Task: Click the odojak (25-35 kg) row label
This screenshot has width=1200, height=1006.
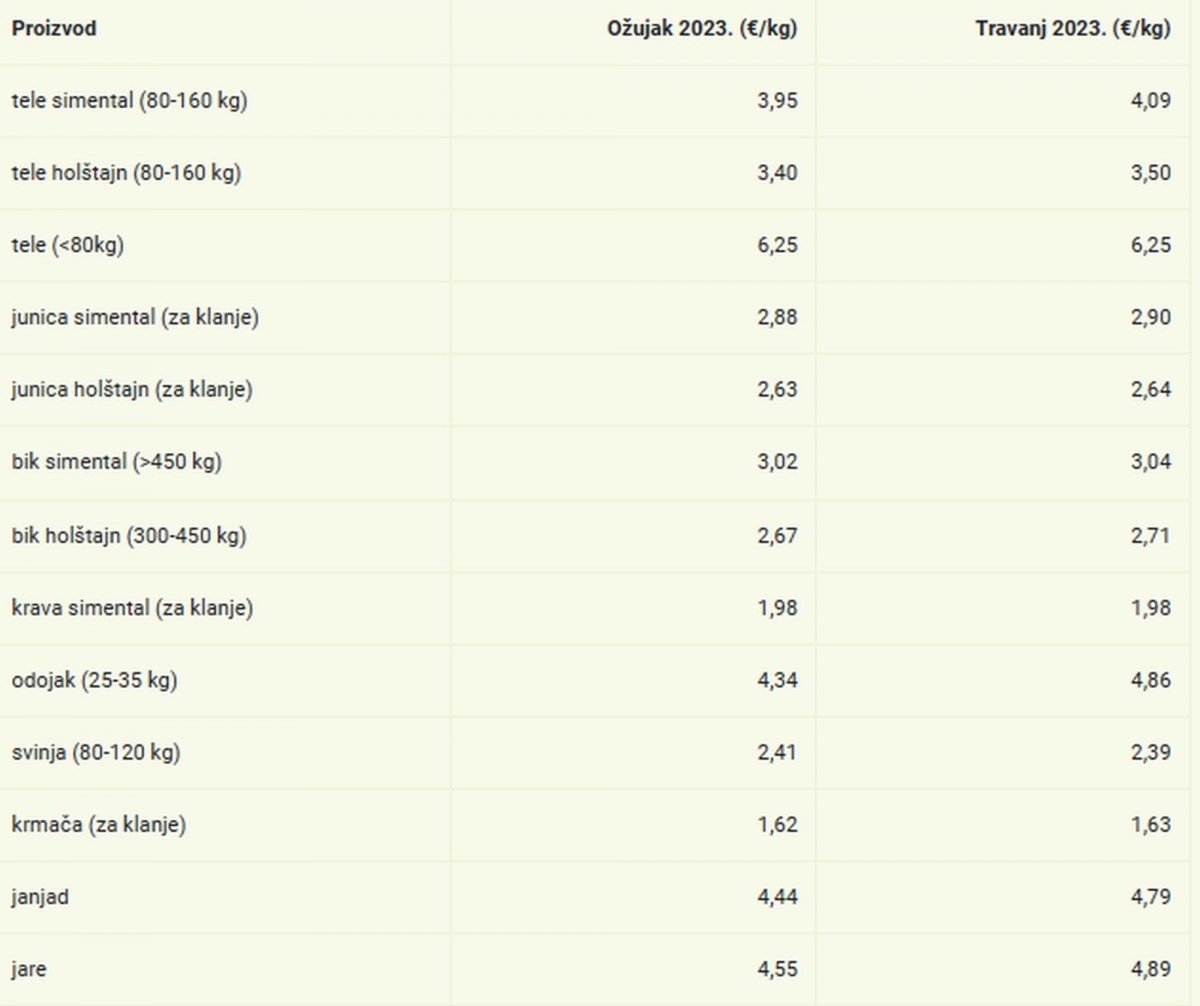Action: [x=95, y=680]
